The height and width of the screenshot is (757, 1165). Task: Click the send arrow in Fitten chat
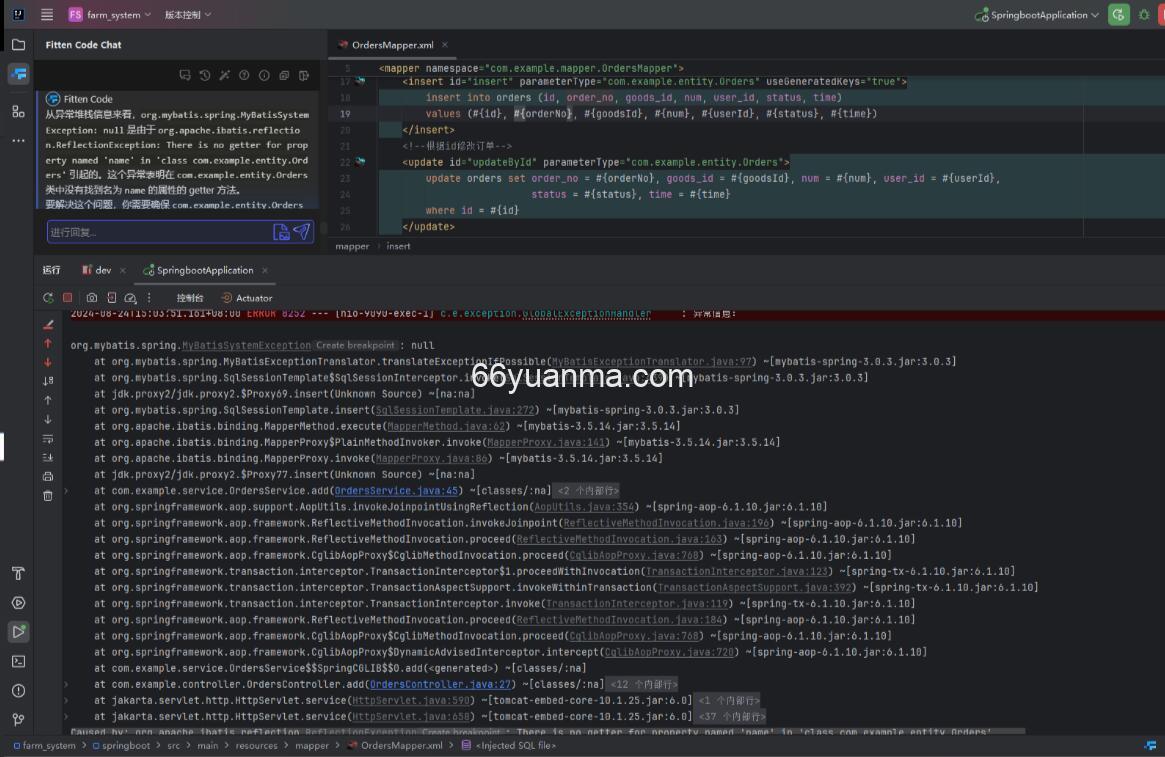(x=302, y=232)
